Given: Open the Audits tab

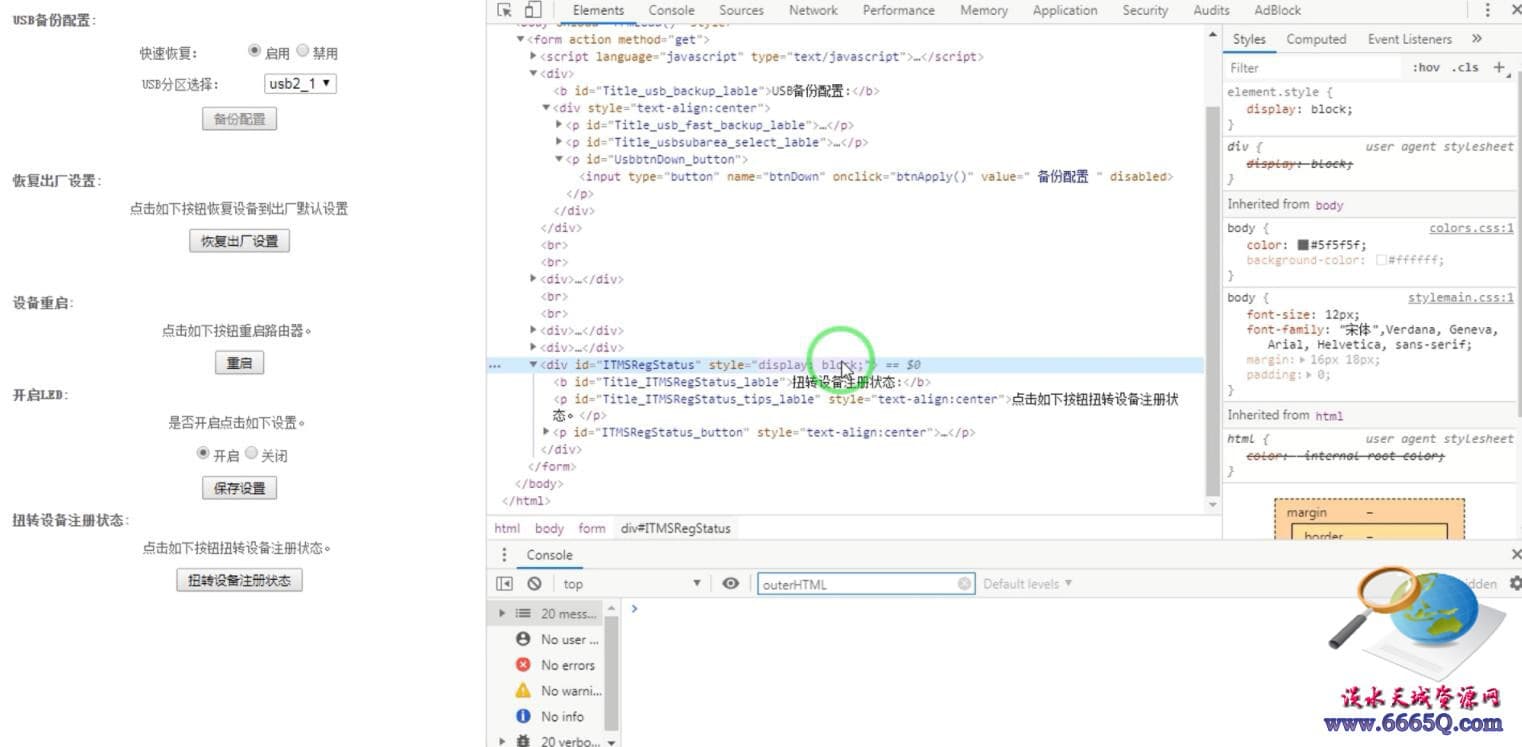Looking at the screenshot, I should click(1211, 10).
